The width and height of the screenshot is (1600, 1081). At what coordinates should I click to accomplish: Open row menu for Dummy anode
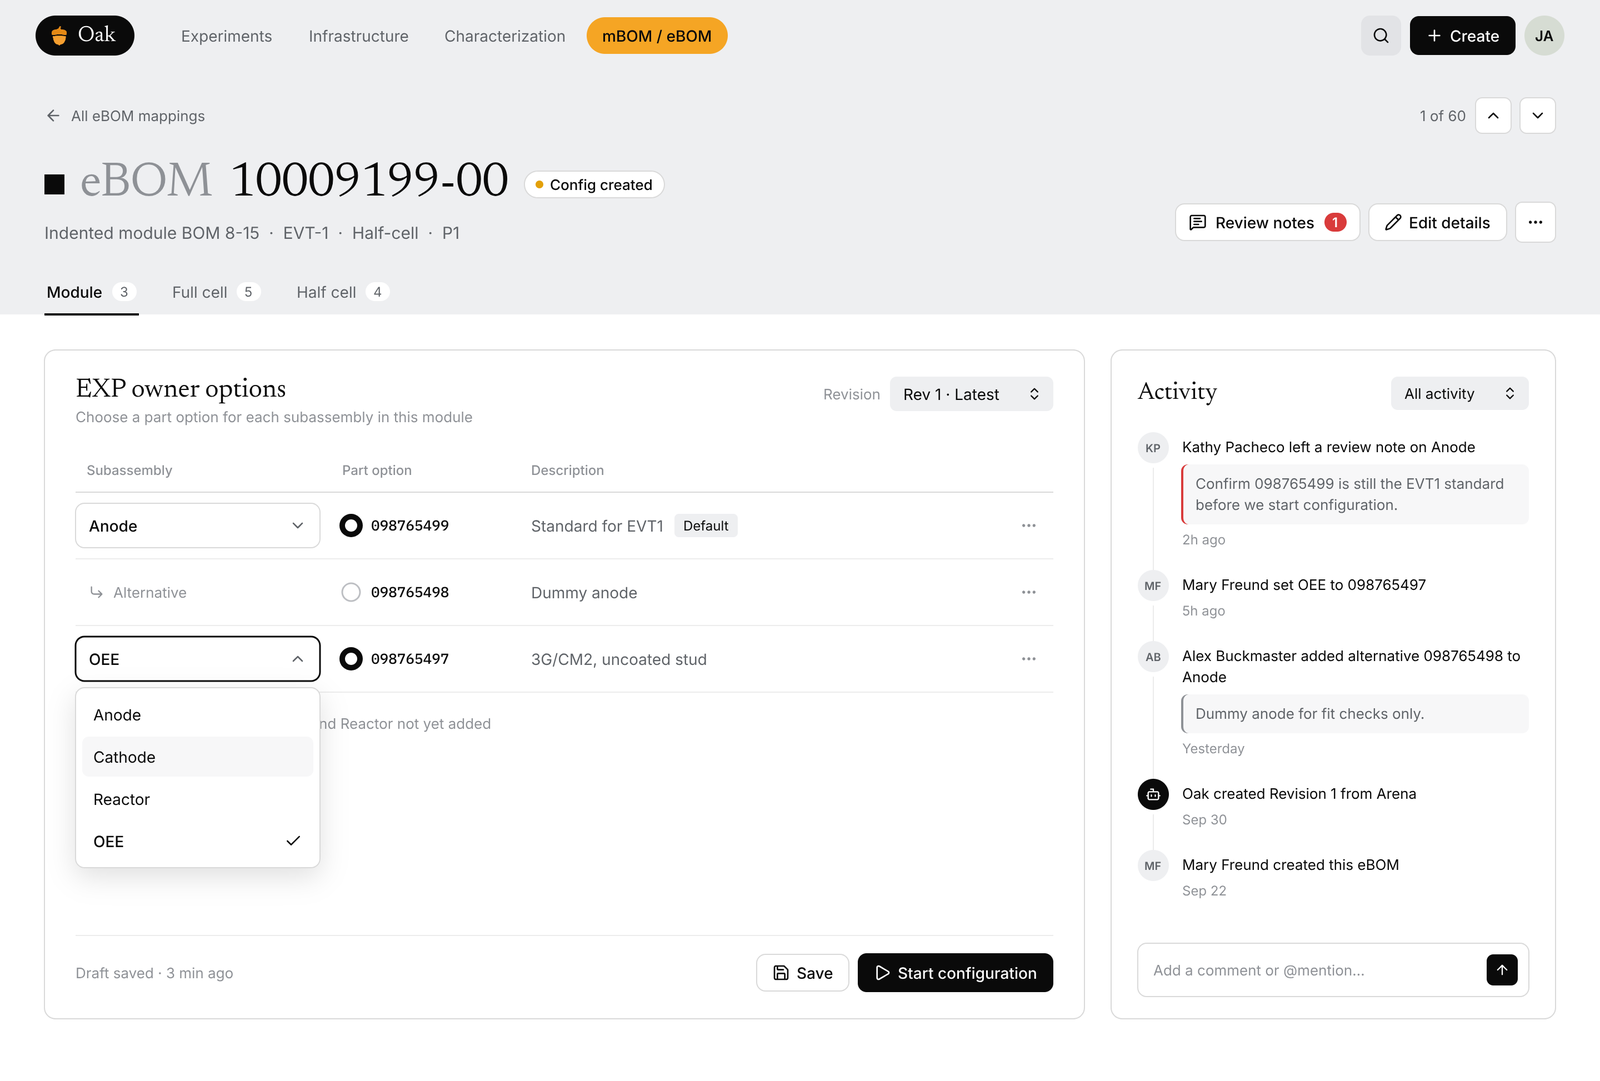[1028, 593]
